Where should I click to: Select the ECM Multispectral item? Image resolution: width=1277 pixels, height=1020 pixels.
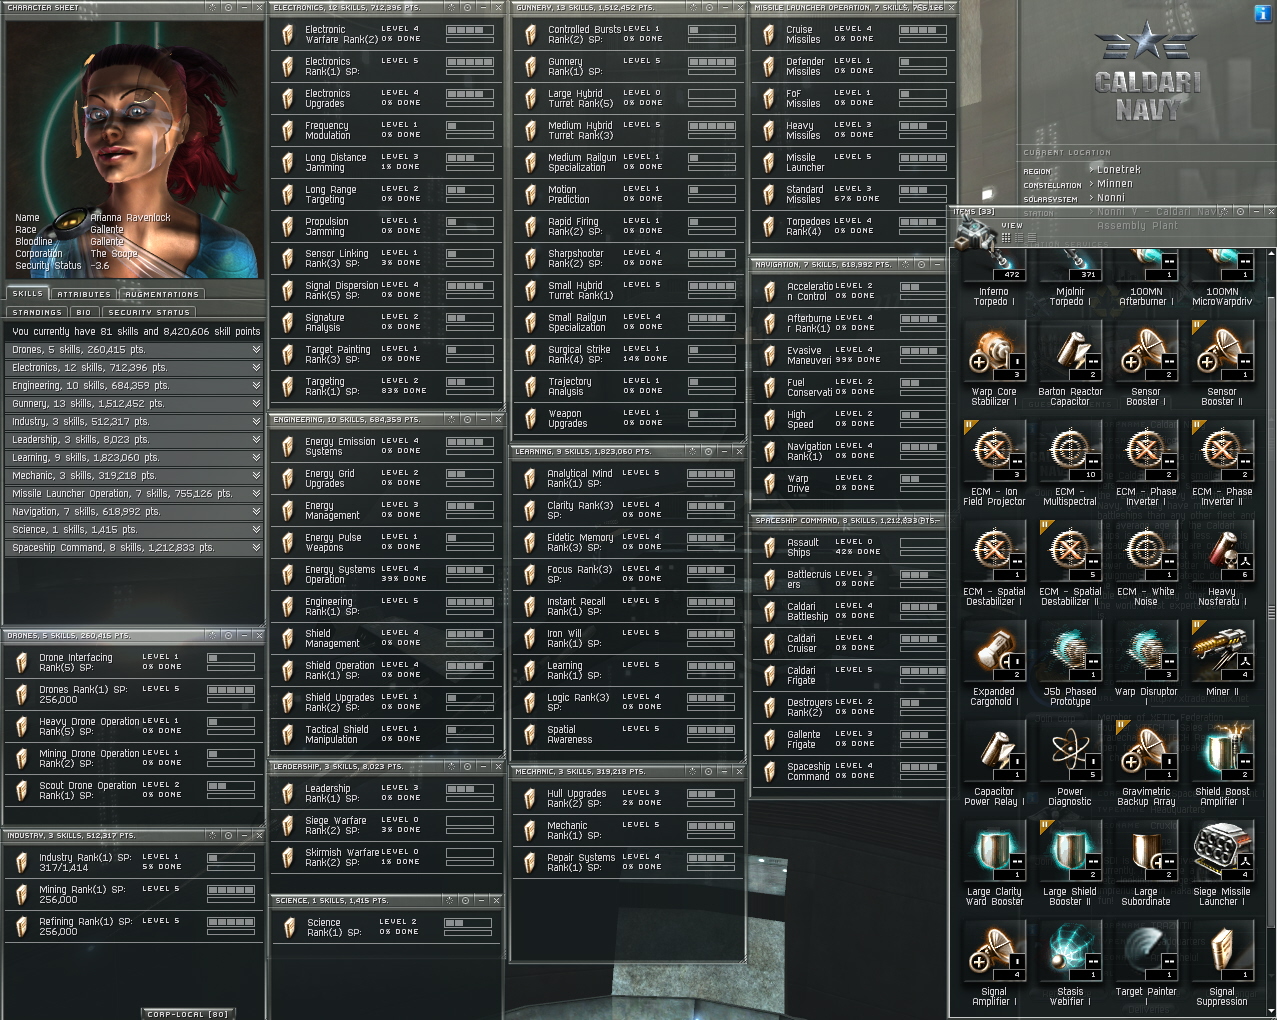1070,464
